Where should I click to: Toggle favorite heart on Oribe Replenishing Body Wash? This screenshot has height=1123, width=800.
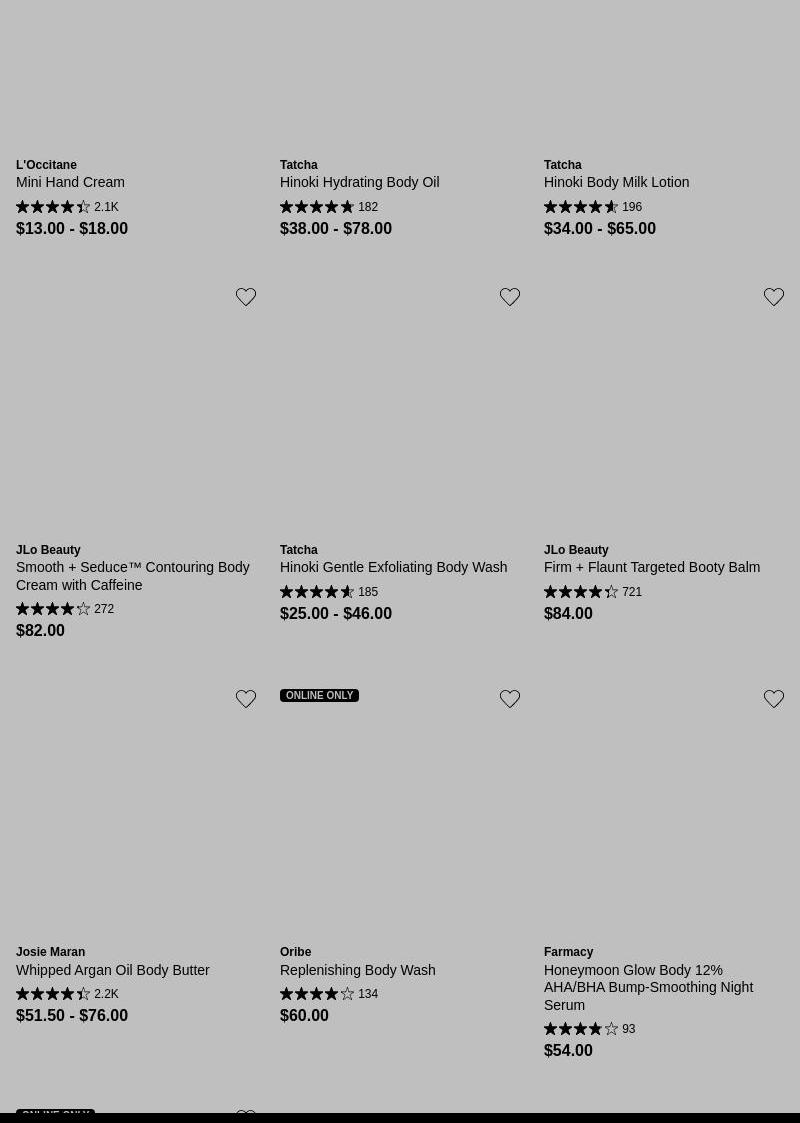[x=510, y=699]
